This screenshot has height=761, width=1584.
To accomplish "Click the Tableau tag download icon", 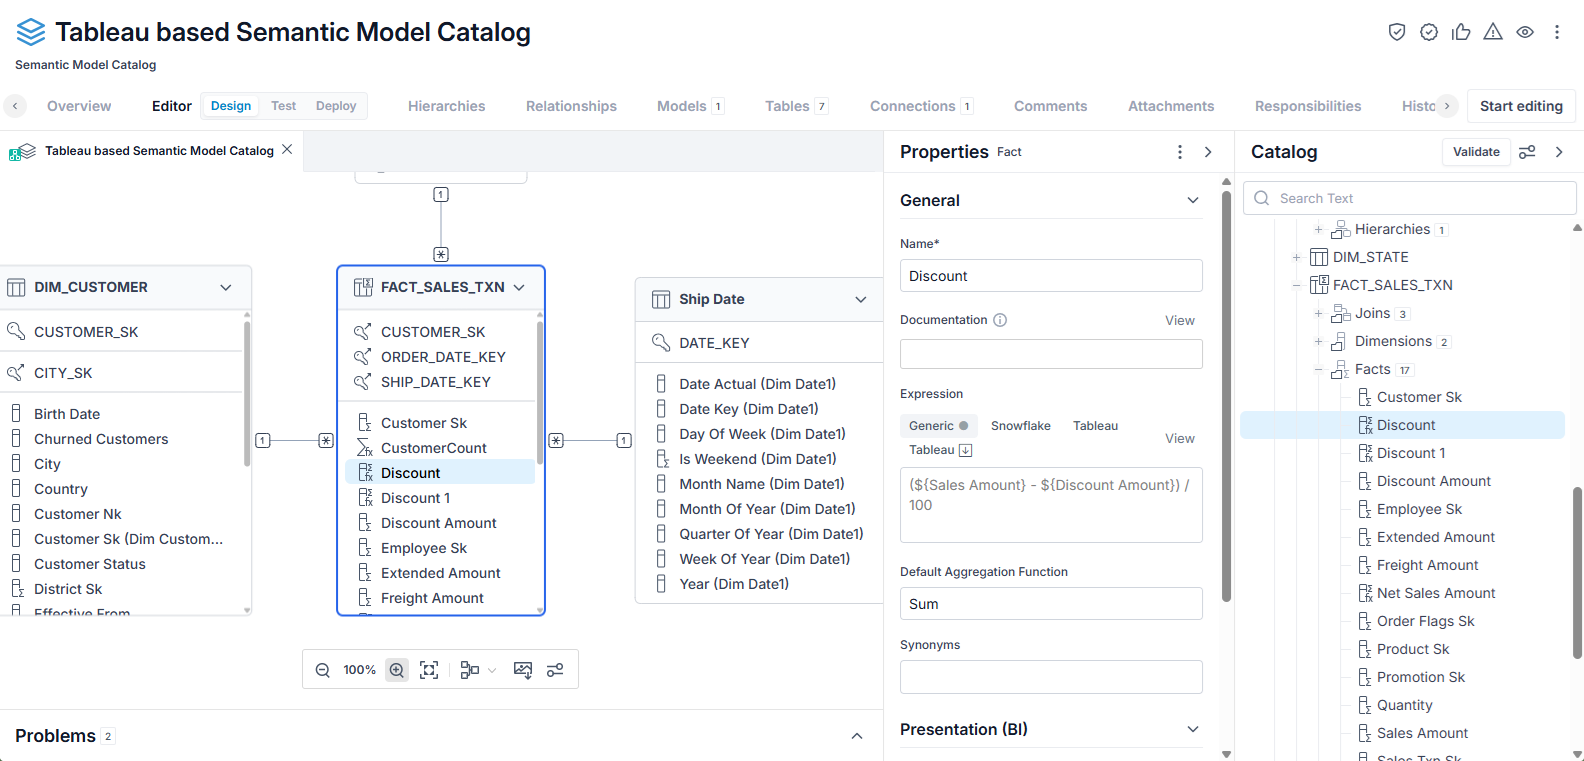I will (x=966, y=450).
